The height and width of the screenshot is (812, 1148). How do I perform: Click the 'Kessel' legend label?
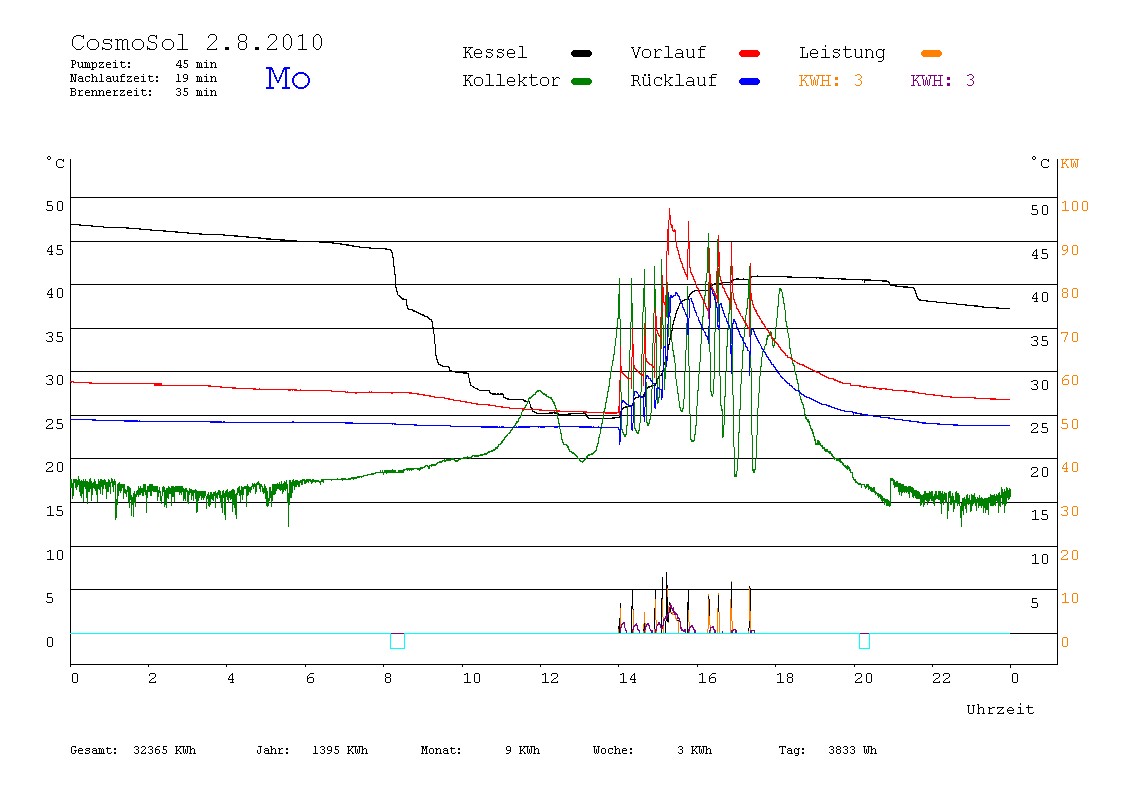494,53
